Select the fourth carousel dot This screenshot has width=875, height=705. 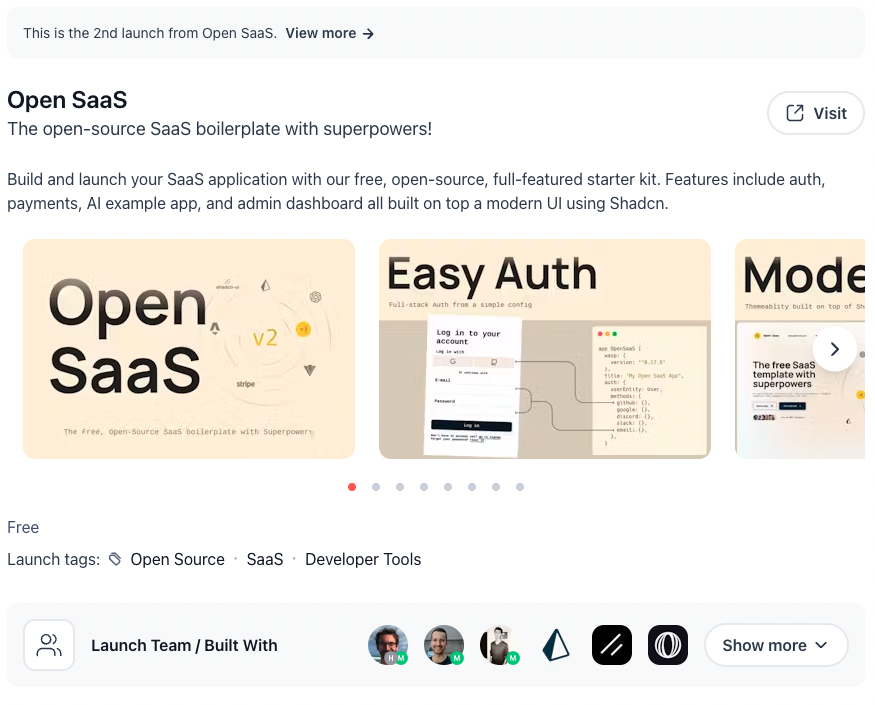coord(424,487)
